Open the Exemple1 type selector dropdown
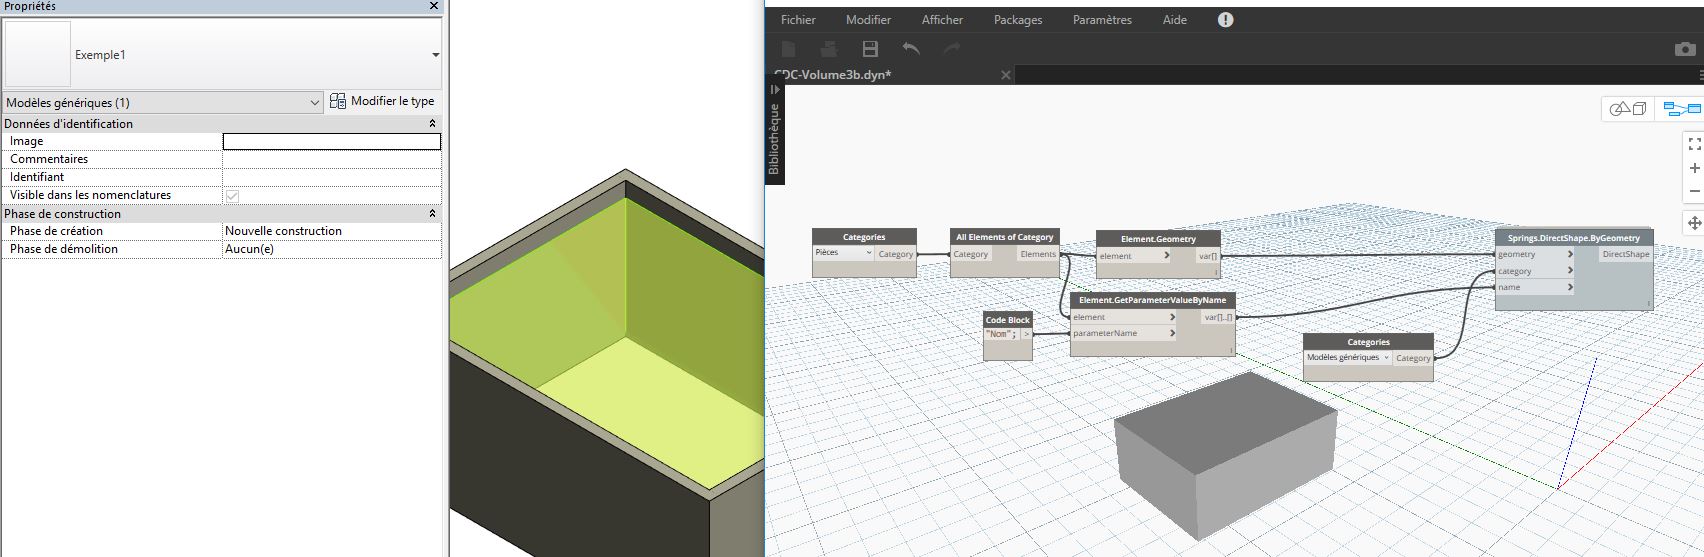1704x557 pixels. click(435, 55)
